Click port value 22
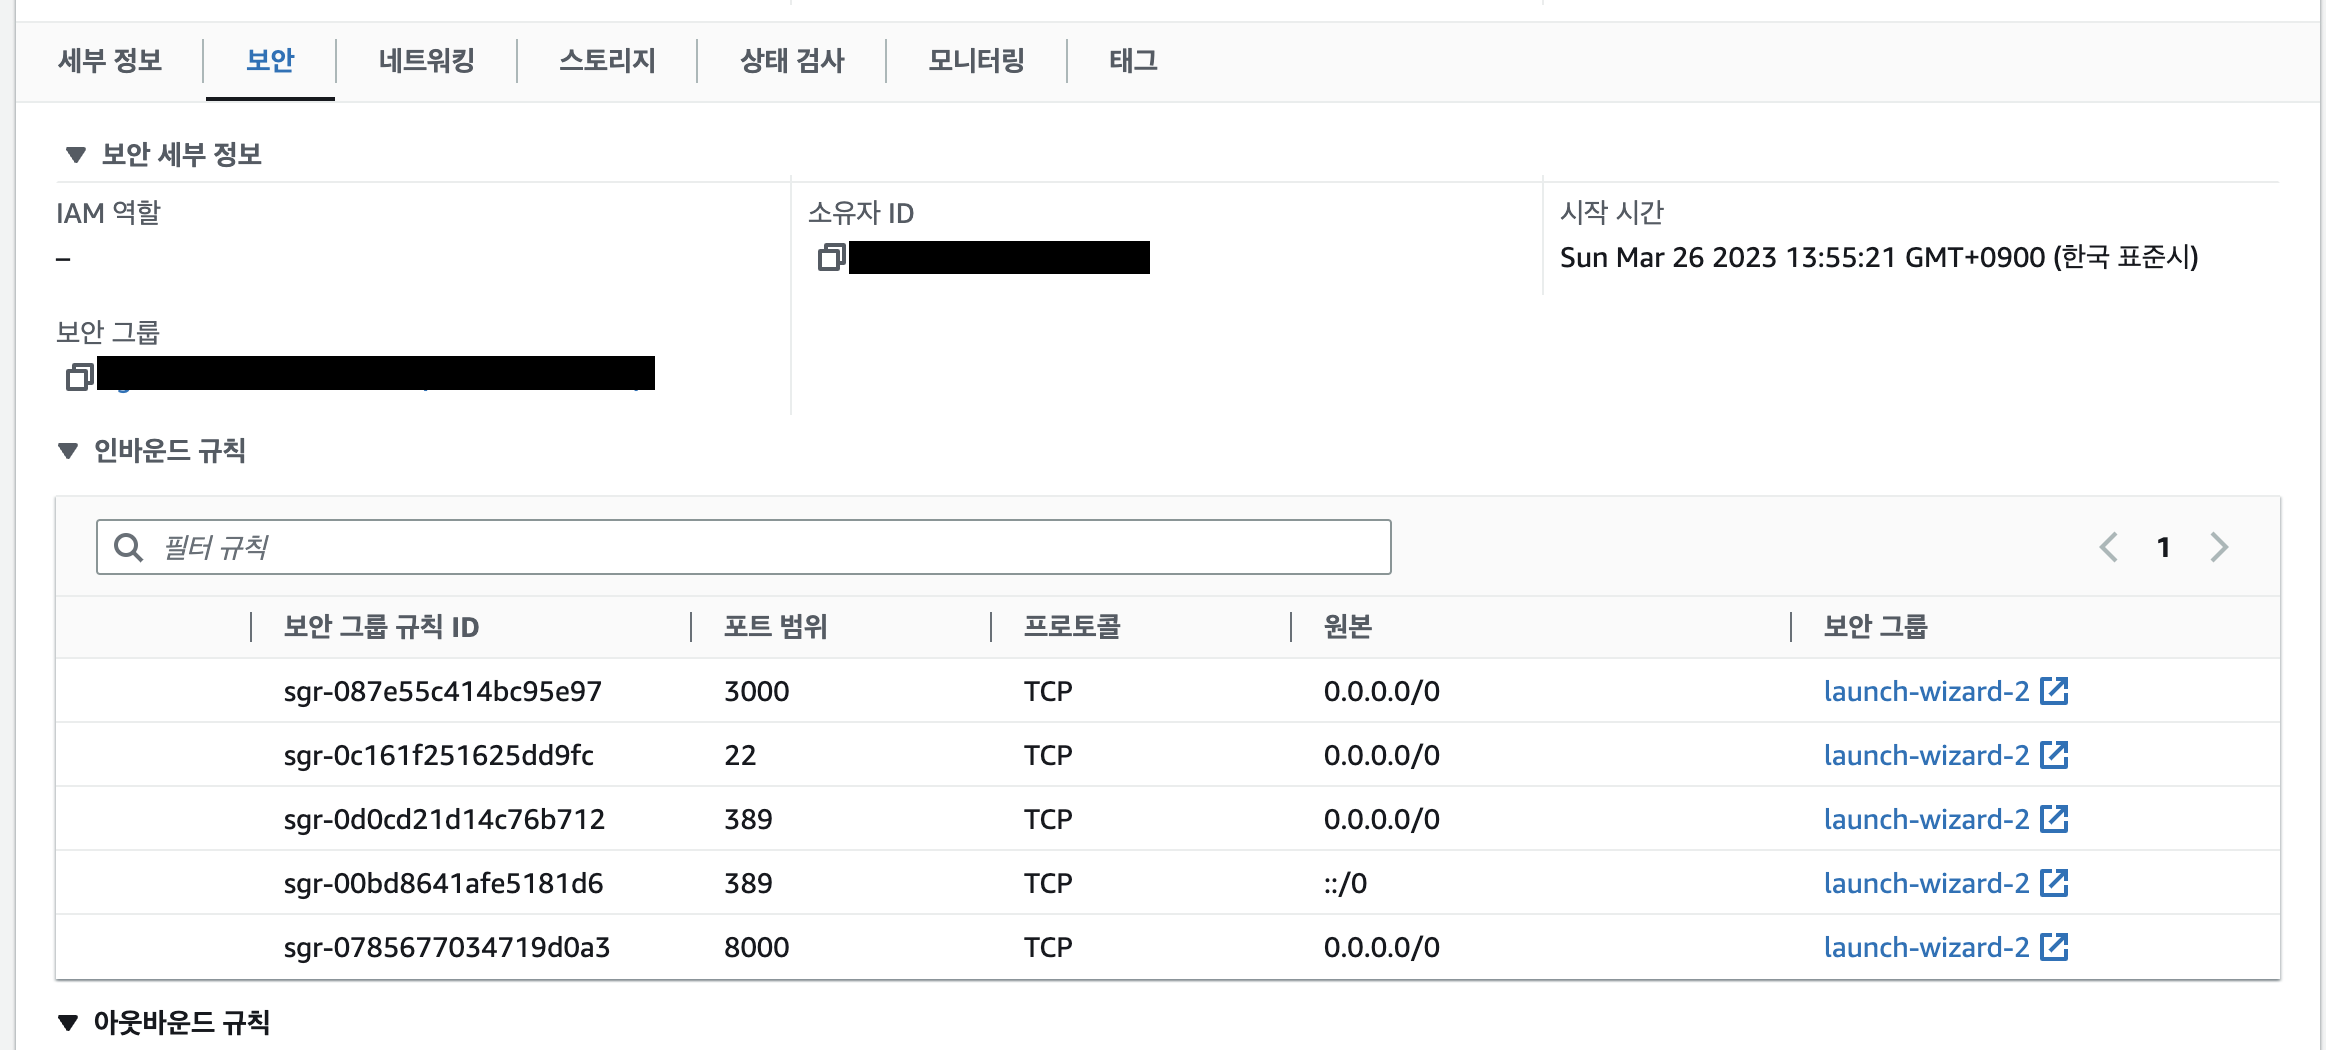The width and height of the screenshot is (2326, 1050). click(740, 755)
